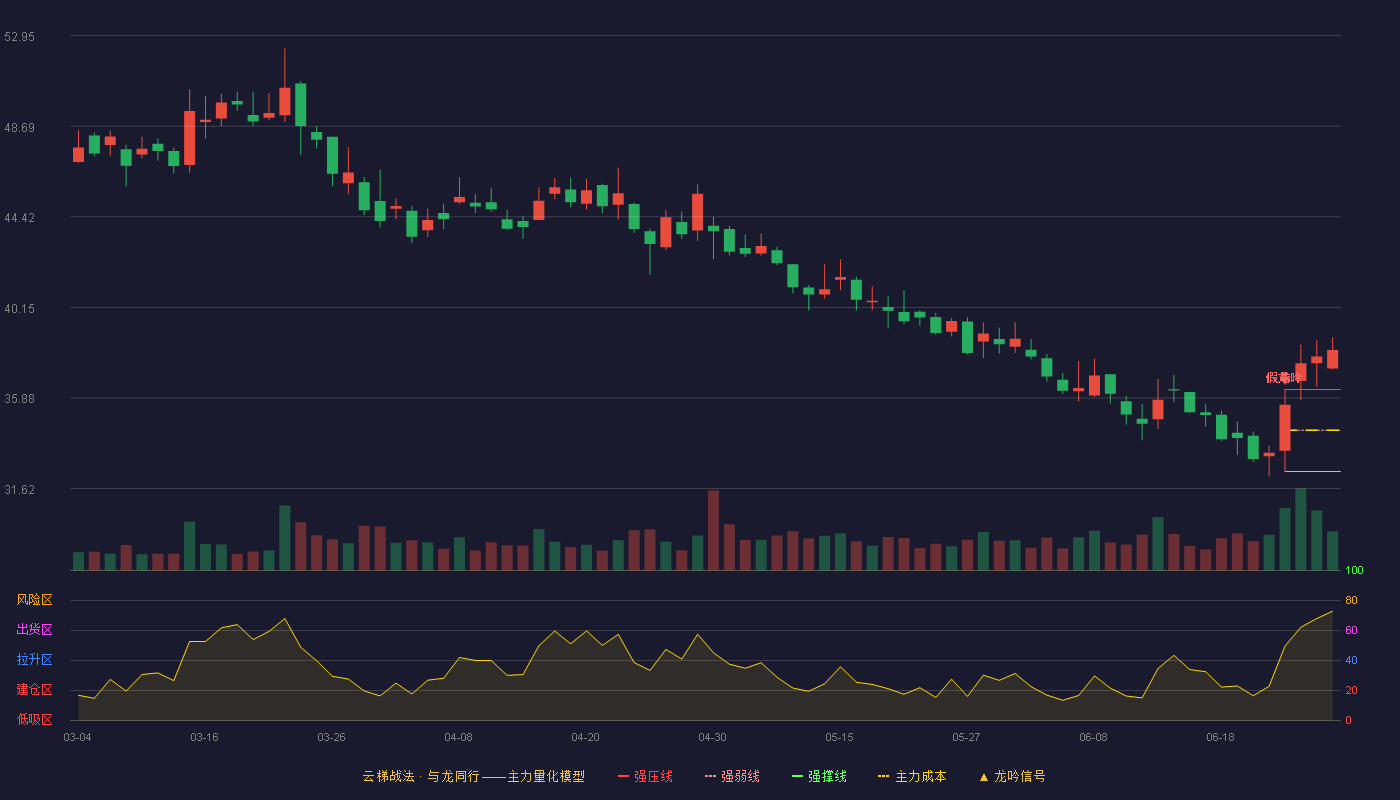Screen dimensions: 1400x800
Task: Click the red 0 indicator axis value
Action: [x=1348, y=720]
